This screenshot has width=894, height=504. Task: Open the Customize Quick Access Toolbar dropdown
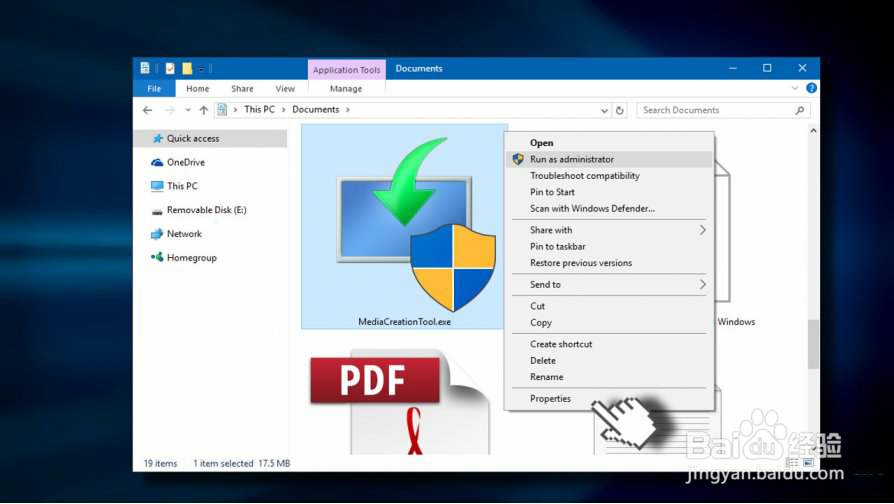click(x=201, y=69)
